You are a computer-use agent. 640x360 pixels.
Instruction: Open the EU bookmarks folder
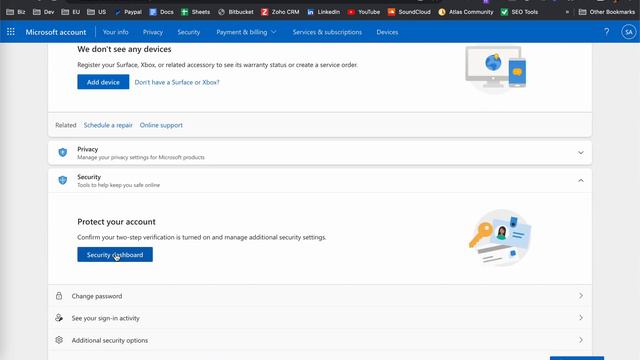coord(71,12)
